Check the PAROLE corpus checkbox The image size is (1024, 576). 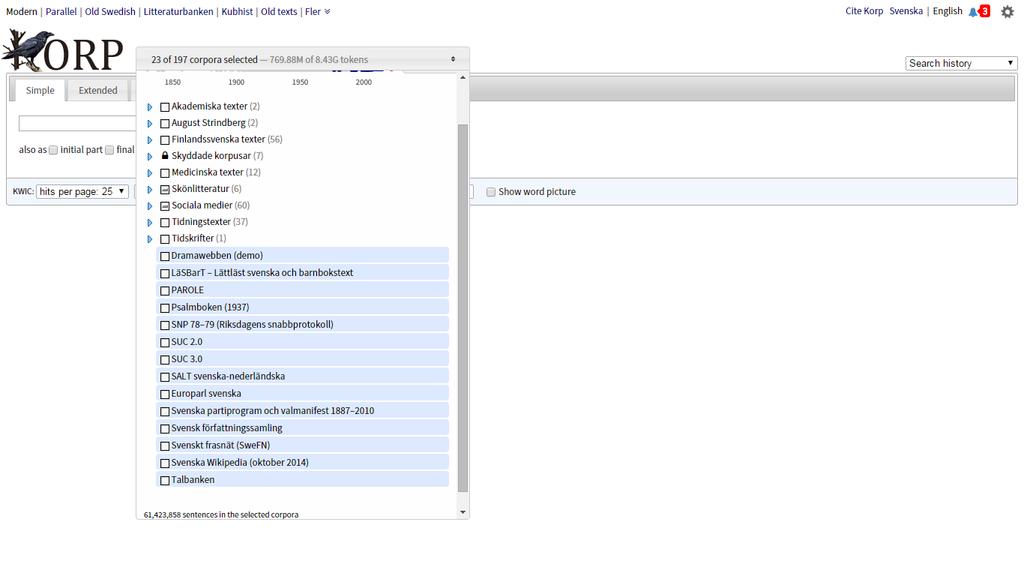165,291
